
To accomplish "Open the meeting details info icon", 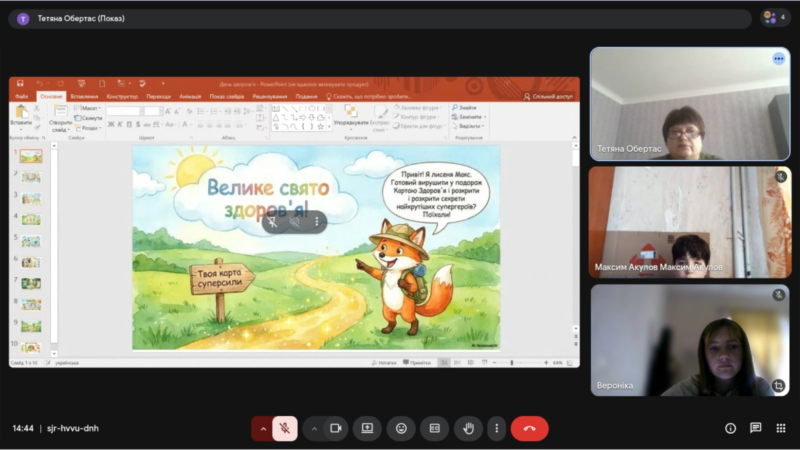I will click(730, 428).
